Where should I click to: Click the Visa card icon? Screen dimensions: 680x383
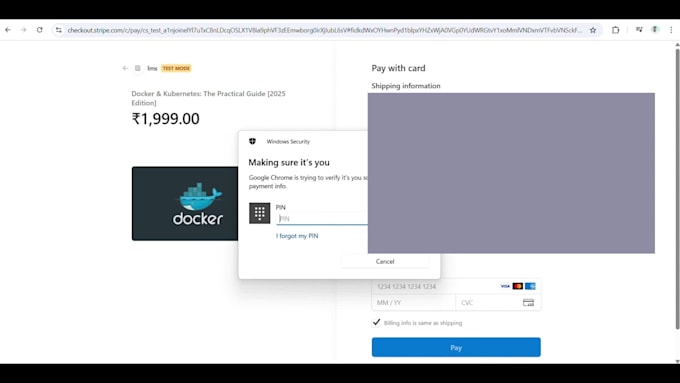pyautogui.click(x=505, y=286)
